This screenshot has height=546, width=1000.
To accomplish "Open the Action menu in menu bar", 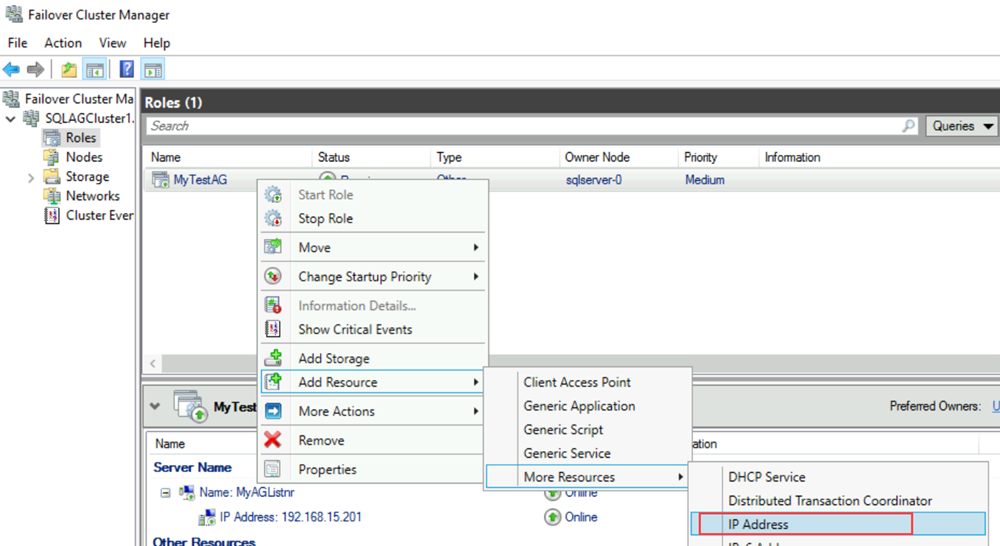I will [x=63, y=43].
